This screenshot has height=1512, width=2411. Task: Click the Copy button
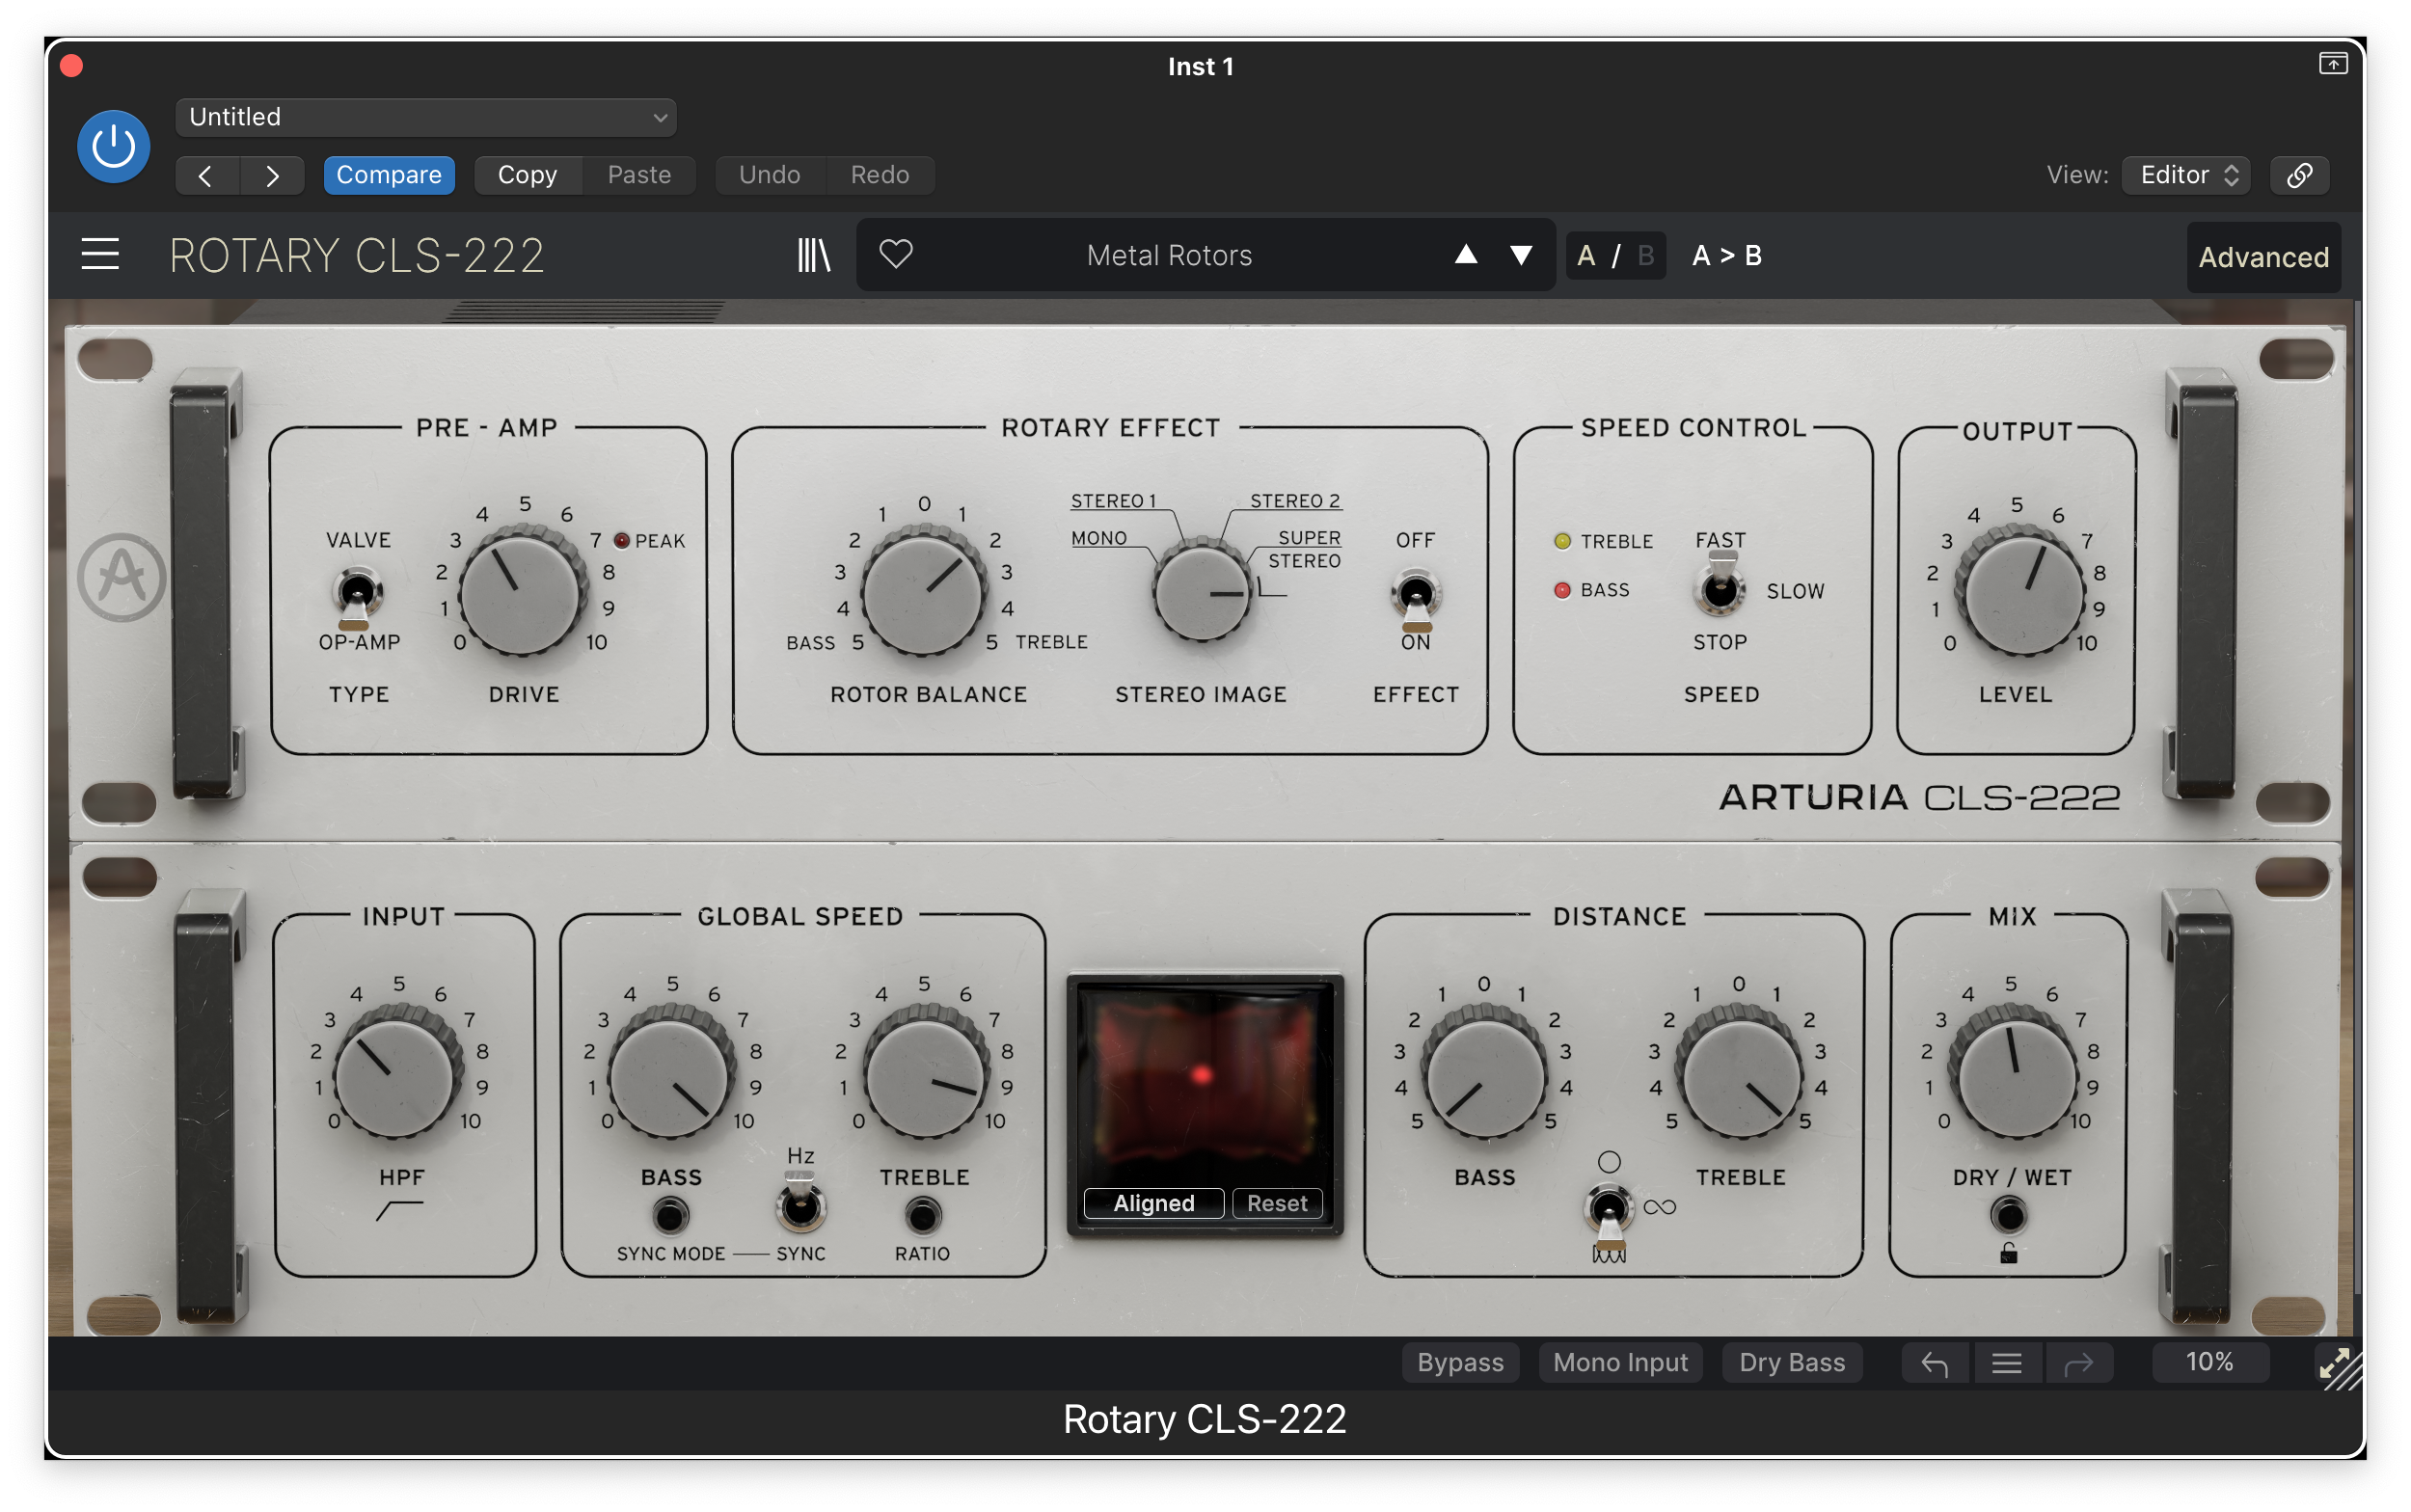527,175
